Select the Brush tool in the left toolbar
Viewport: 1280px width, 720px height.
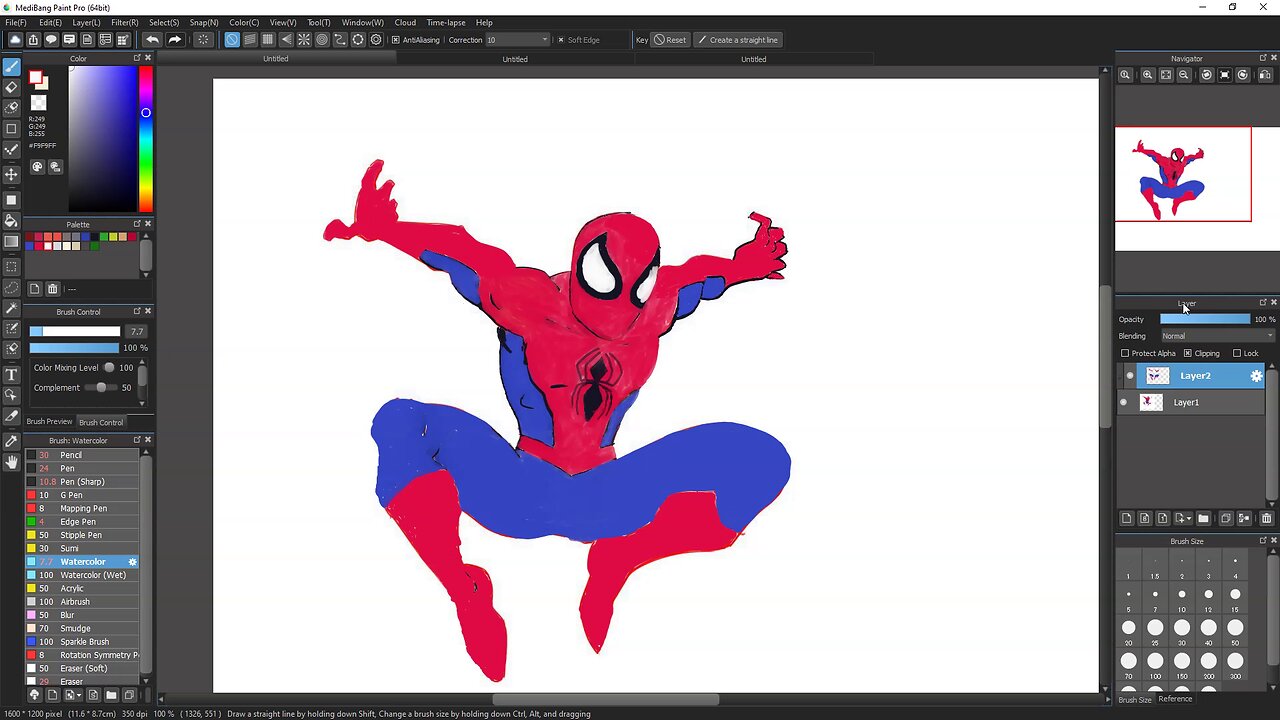coord(11,68)
